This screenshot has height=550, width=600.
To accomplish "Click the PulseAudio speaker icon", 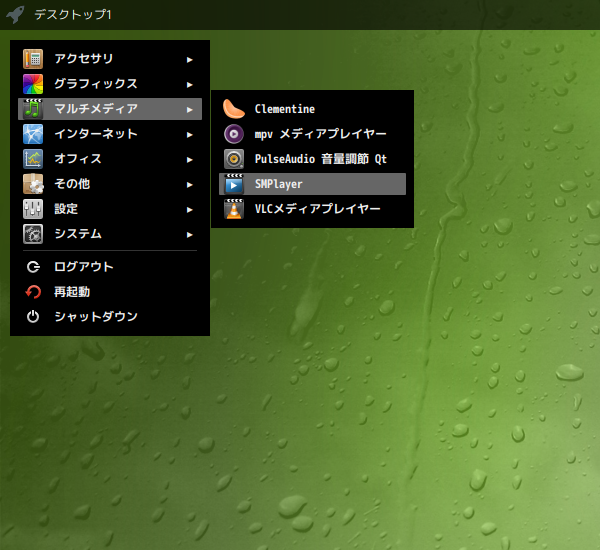I will coord(234,159).
